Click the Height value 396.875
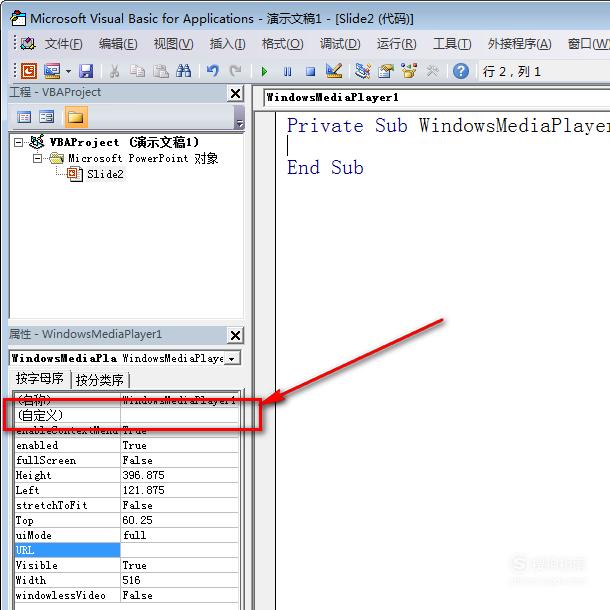The height and width of the screenshot is (610, 610). pos(179,475)
